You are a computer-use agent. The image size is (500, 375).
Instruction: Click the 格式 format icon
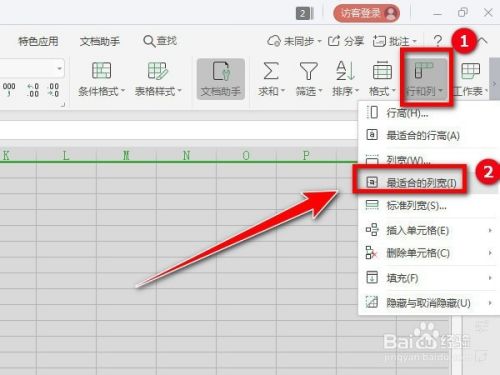click(x=382, y=71)
